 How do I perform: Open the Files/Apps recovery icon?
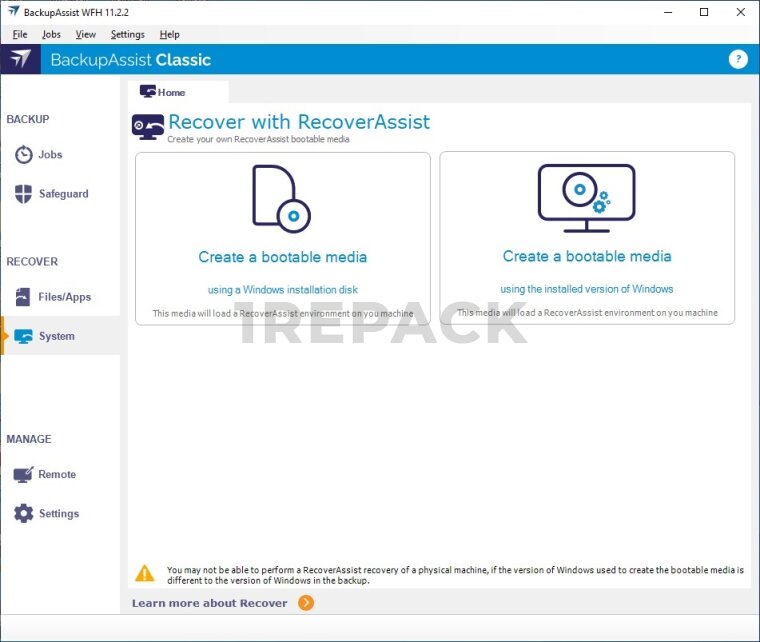pos(23,297)
